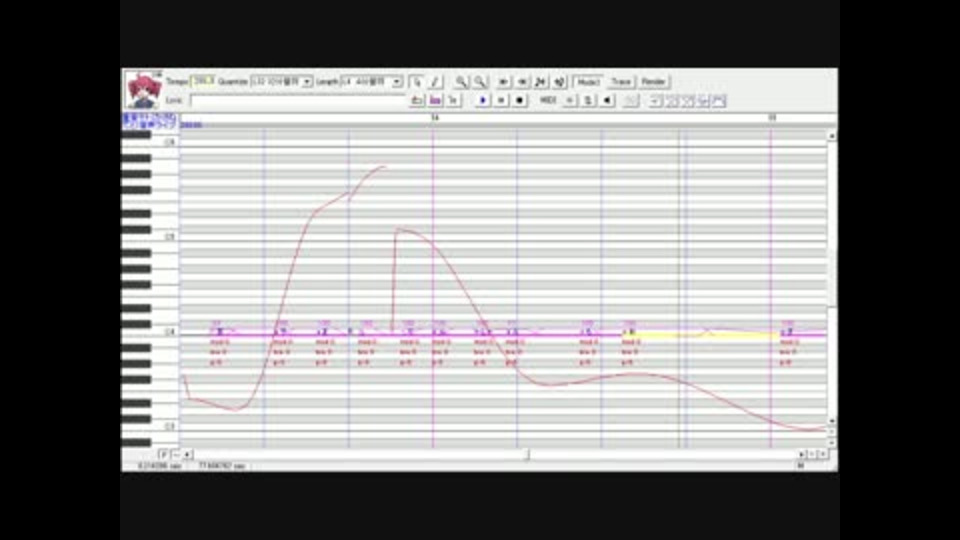Viewport: 960px width, 540px height.
Task: Click into the Lyric input field
Action: tap(298, 100)
